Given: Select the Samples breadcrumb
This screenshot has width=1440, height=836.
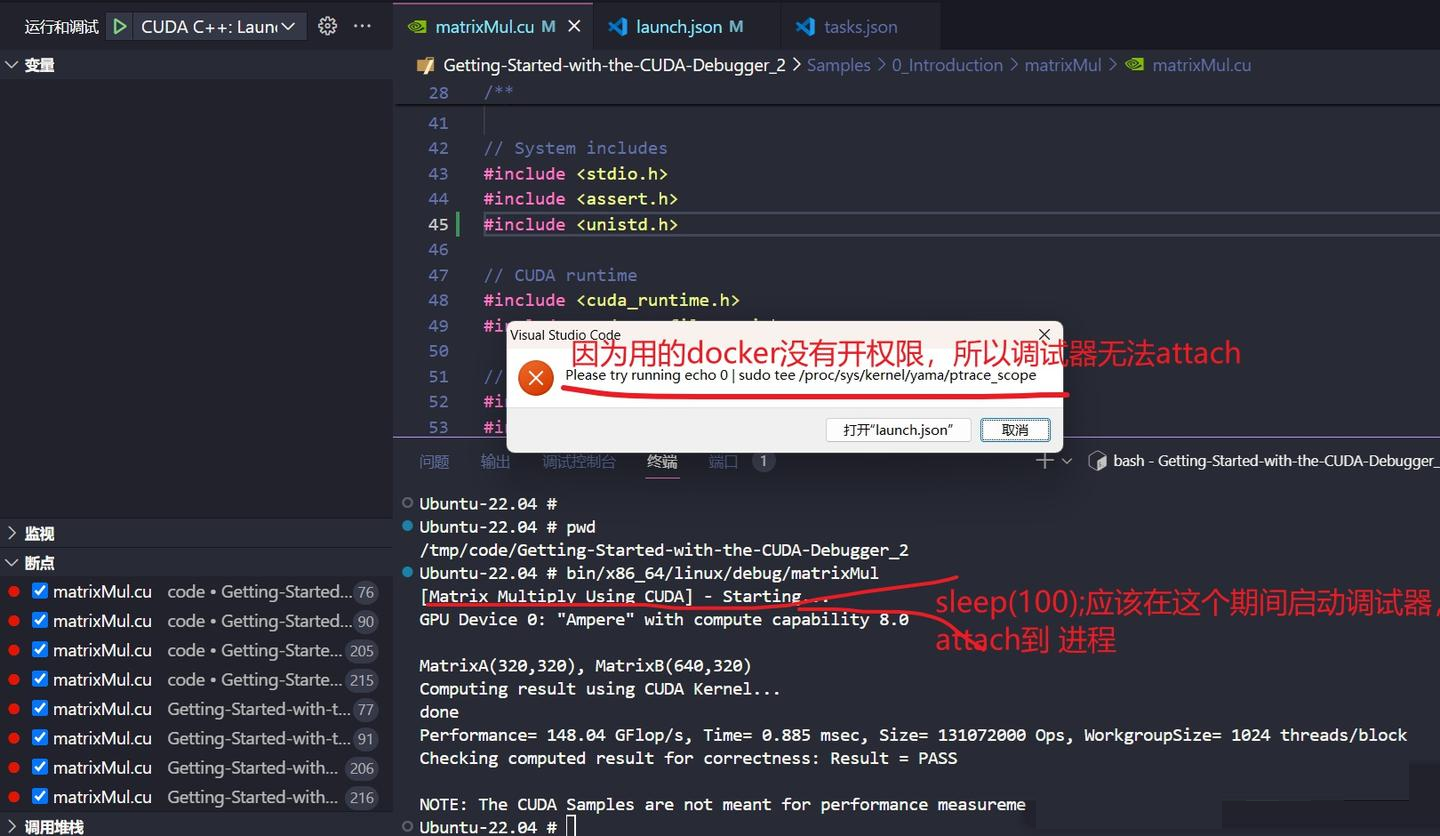Looking at the screenshot, I should click(838, 65).
